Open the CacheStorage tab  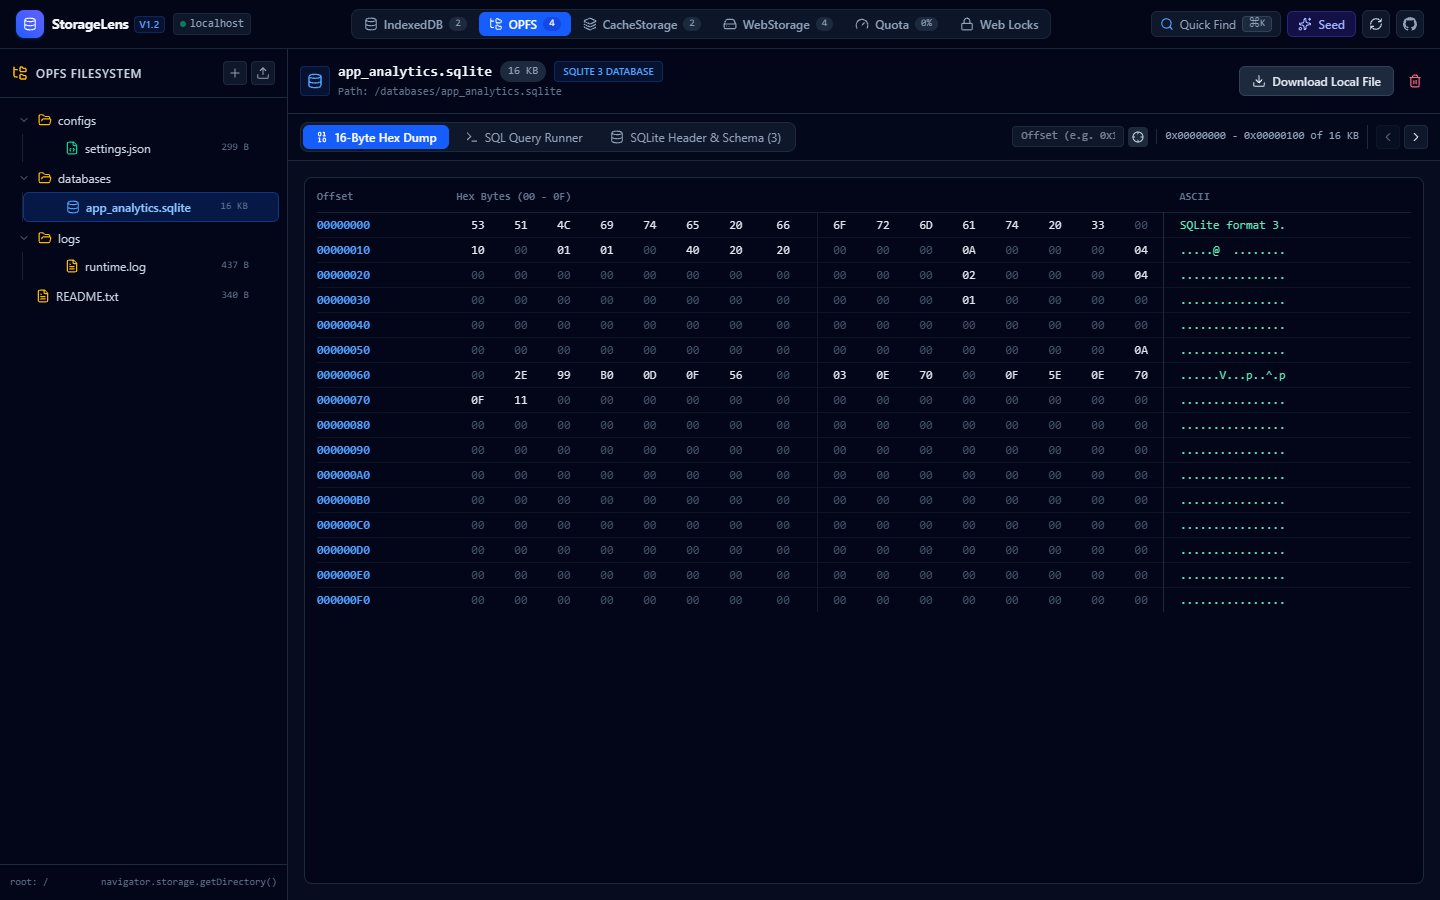click(x=641, y=24)
